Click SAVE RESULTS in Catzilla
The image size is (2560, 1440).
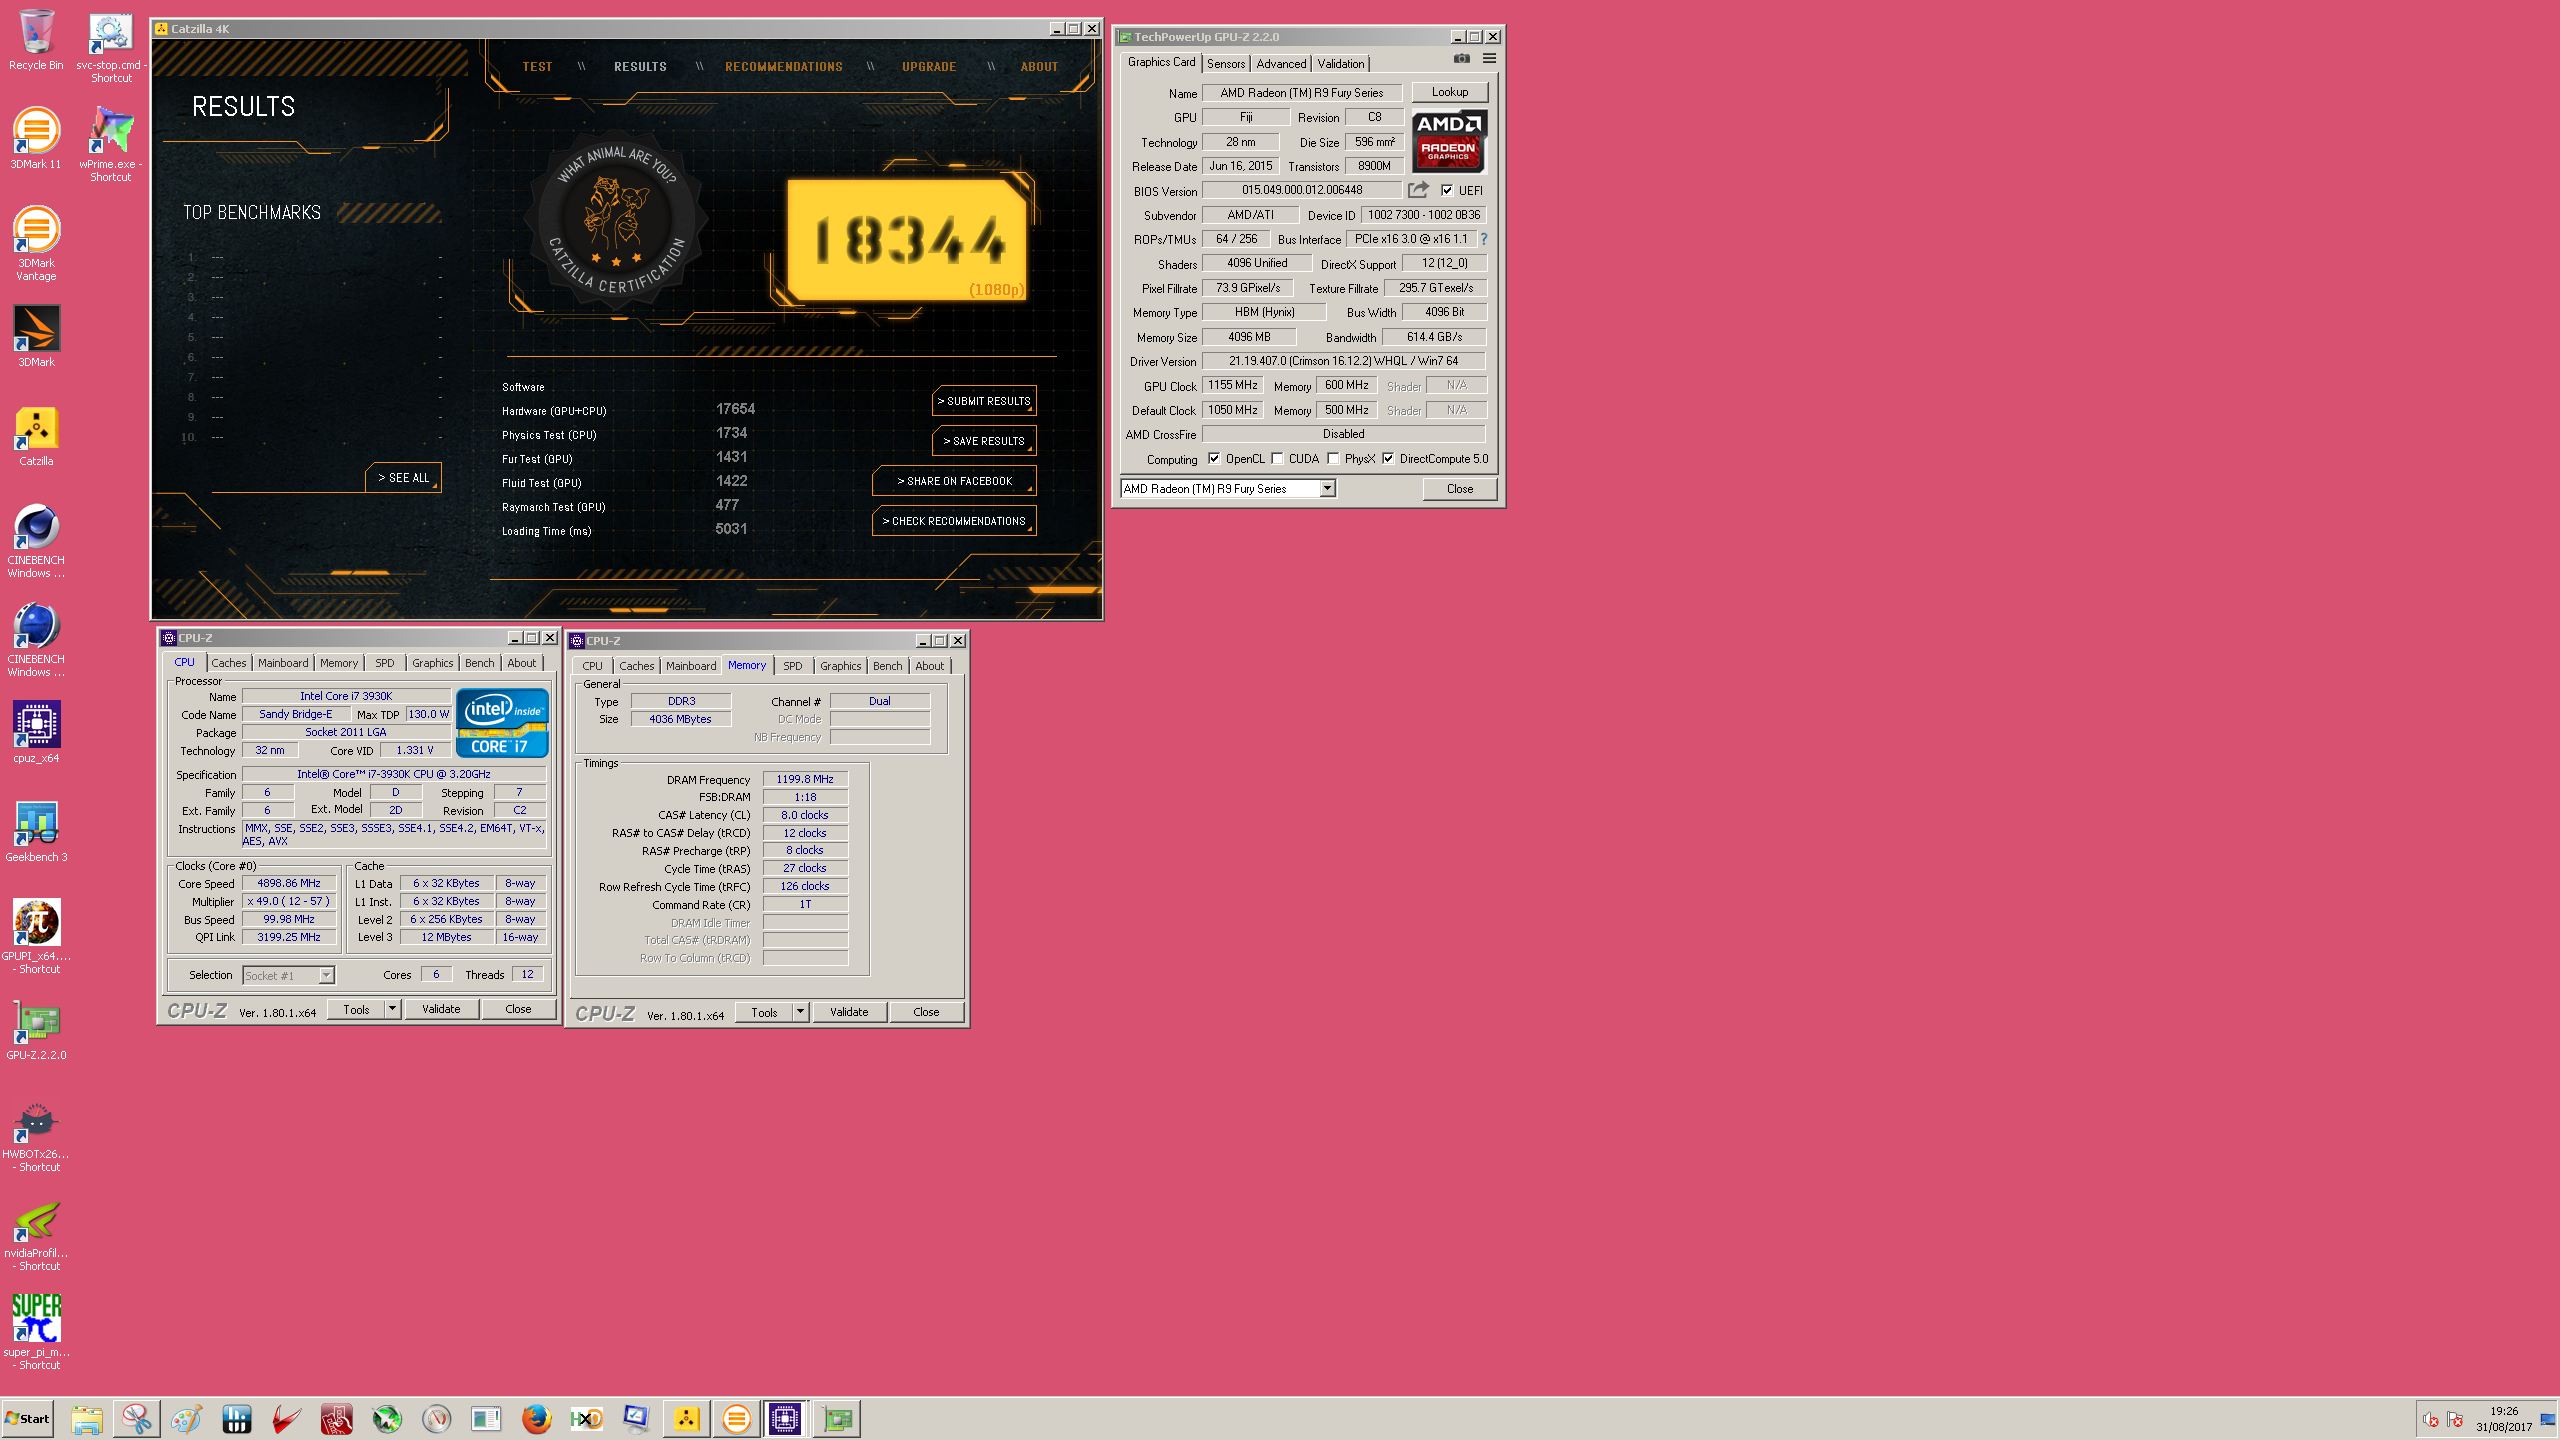tap(984, 441)
